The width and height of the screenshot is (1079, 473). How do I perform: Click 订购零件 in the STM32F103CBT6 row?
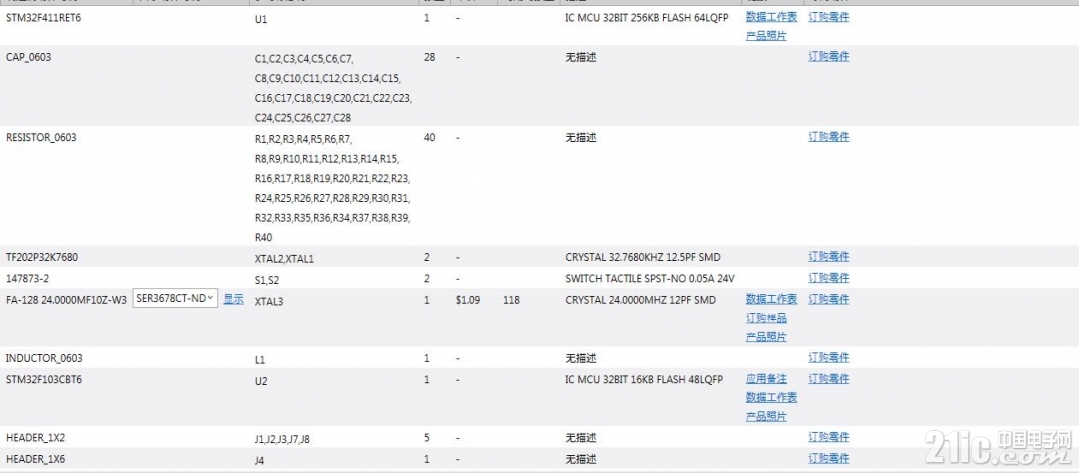click(829, 379)
